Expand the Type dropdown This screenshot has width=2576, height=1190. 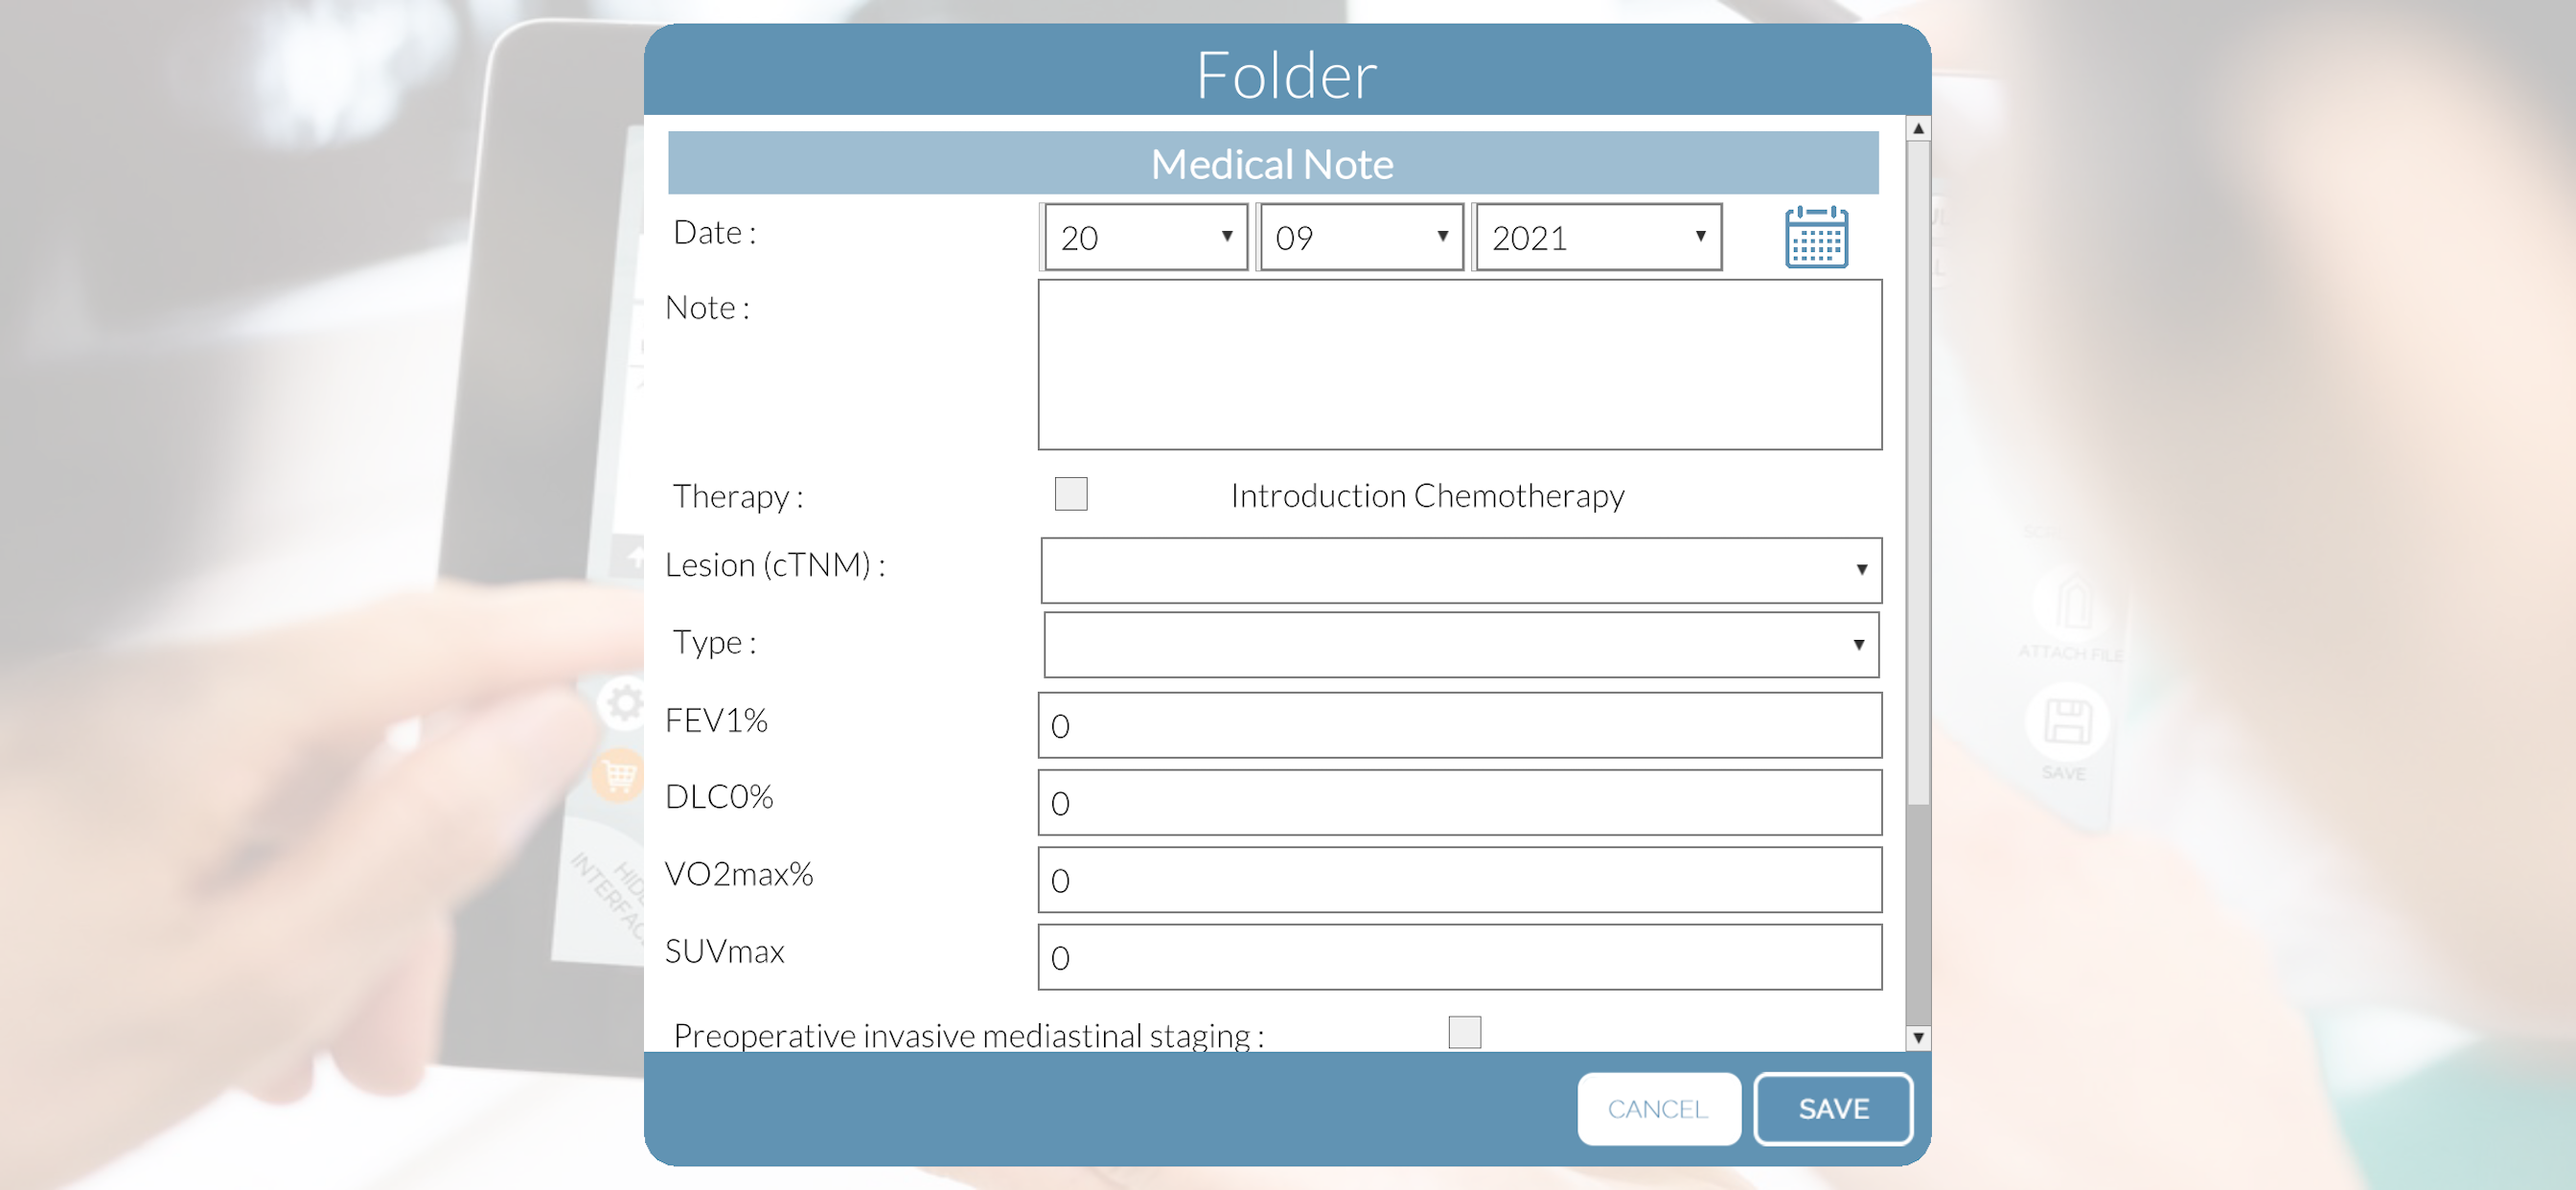click(1461, 645)
